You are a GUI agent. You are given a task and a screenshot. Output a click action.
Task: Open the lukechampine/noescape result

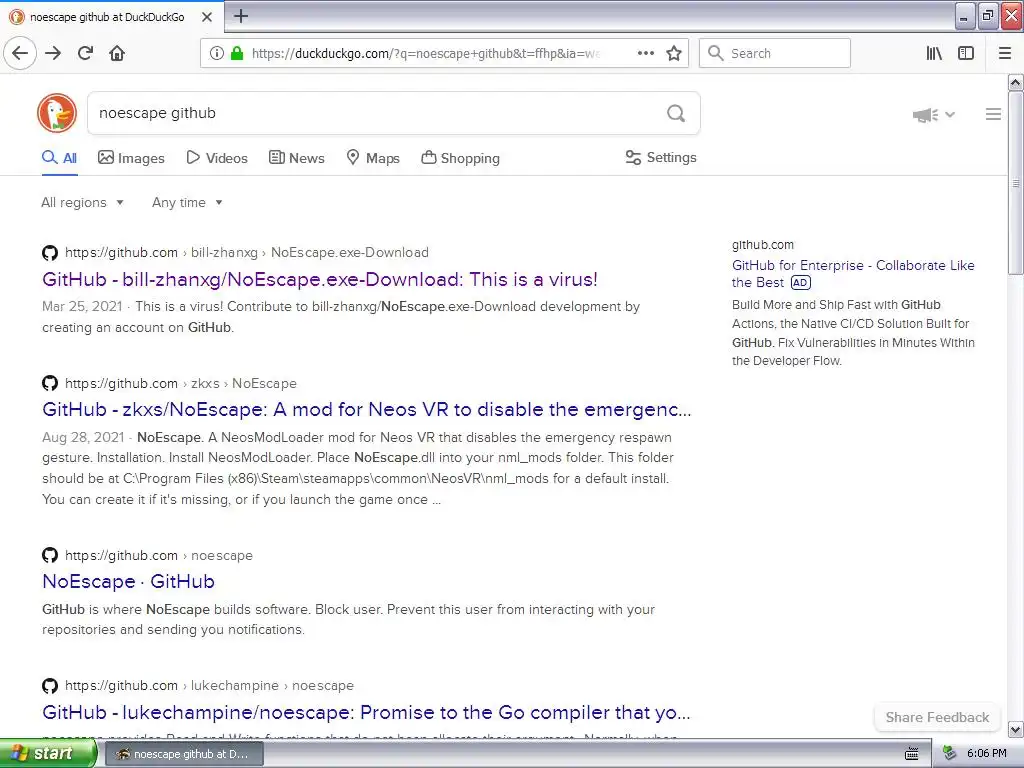tap(366, 712)
